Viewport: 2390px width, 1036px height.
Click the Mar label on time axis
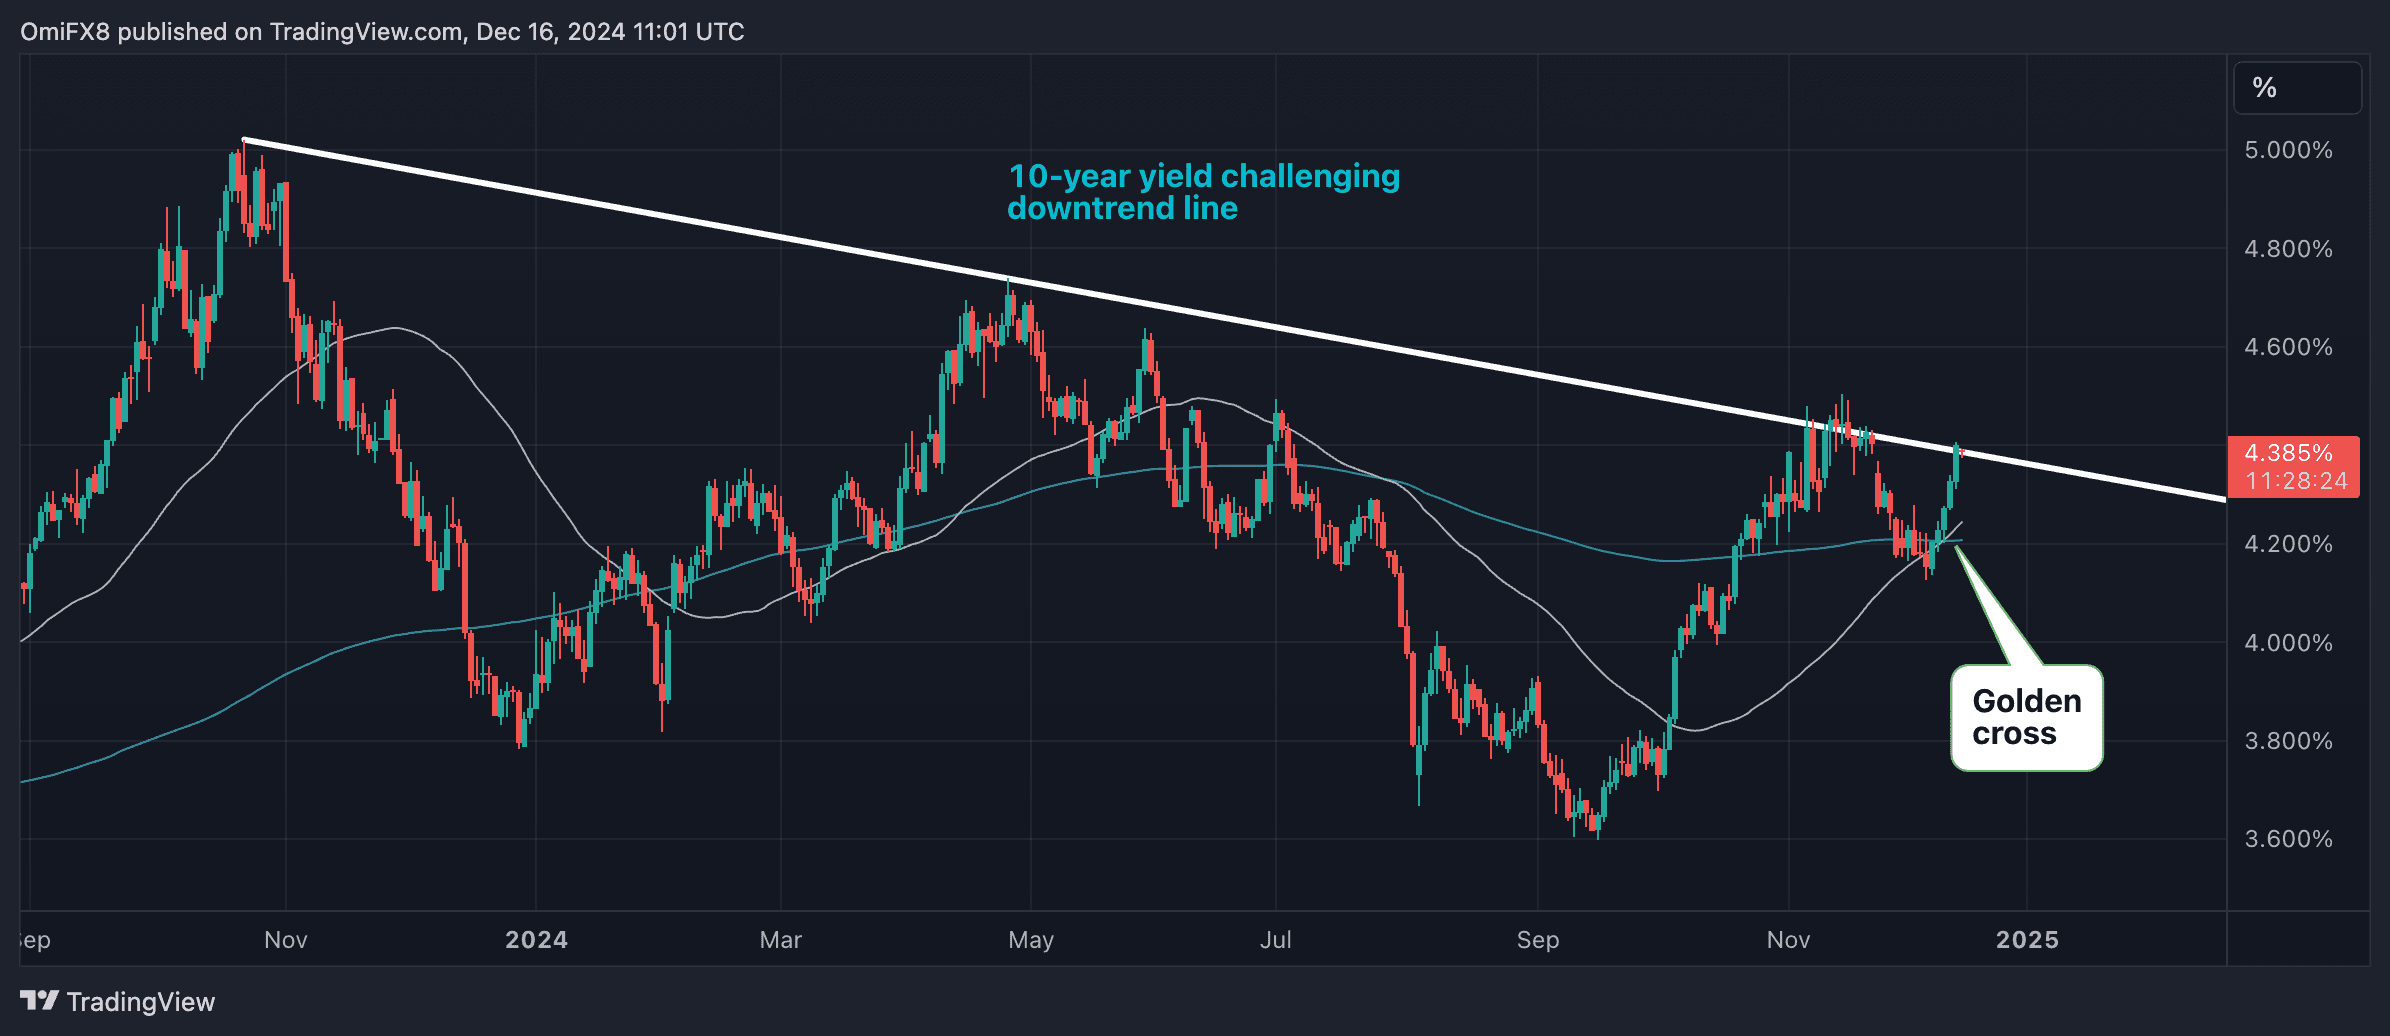point(780,940)
